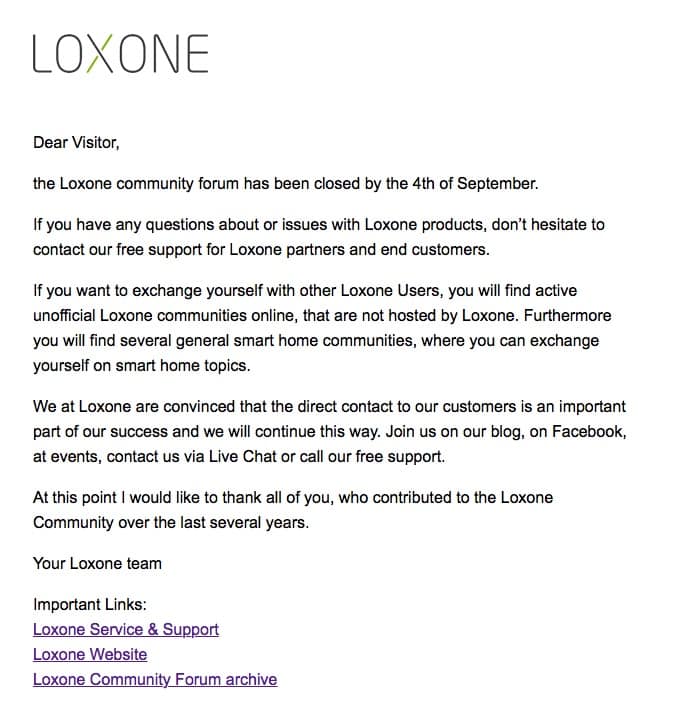The image size is (674, 723).
Task: Click the line starting 'you will find several general smart home'
Action: point(316,341)
